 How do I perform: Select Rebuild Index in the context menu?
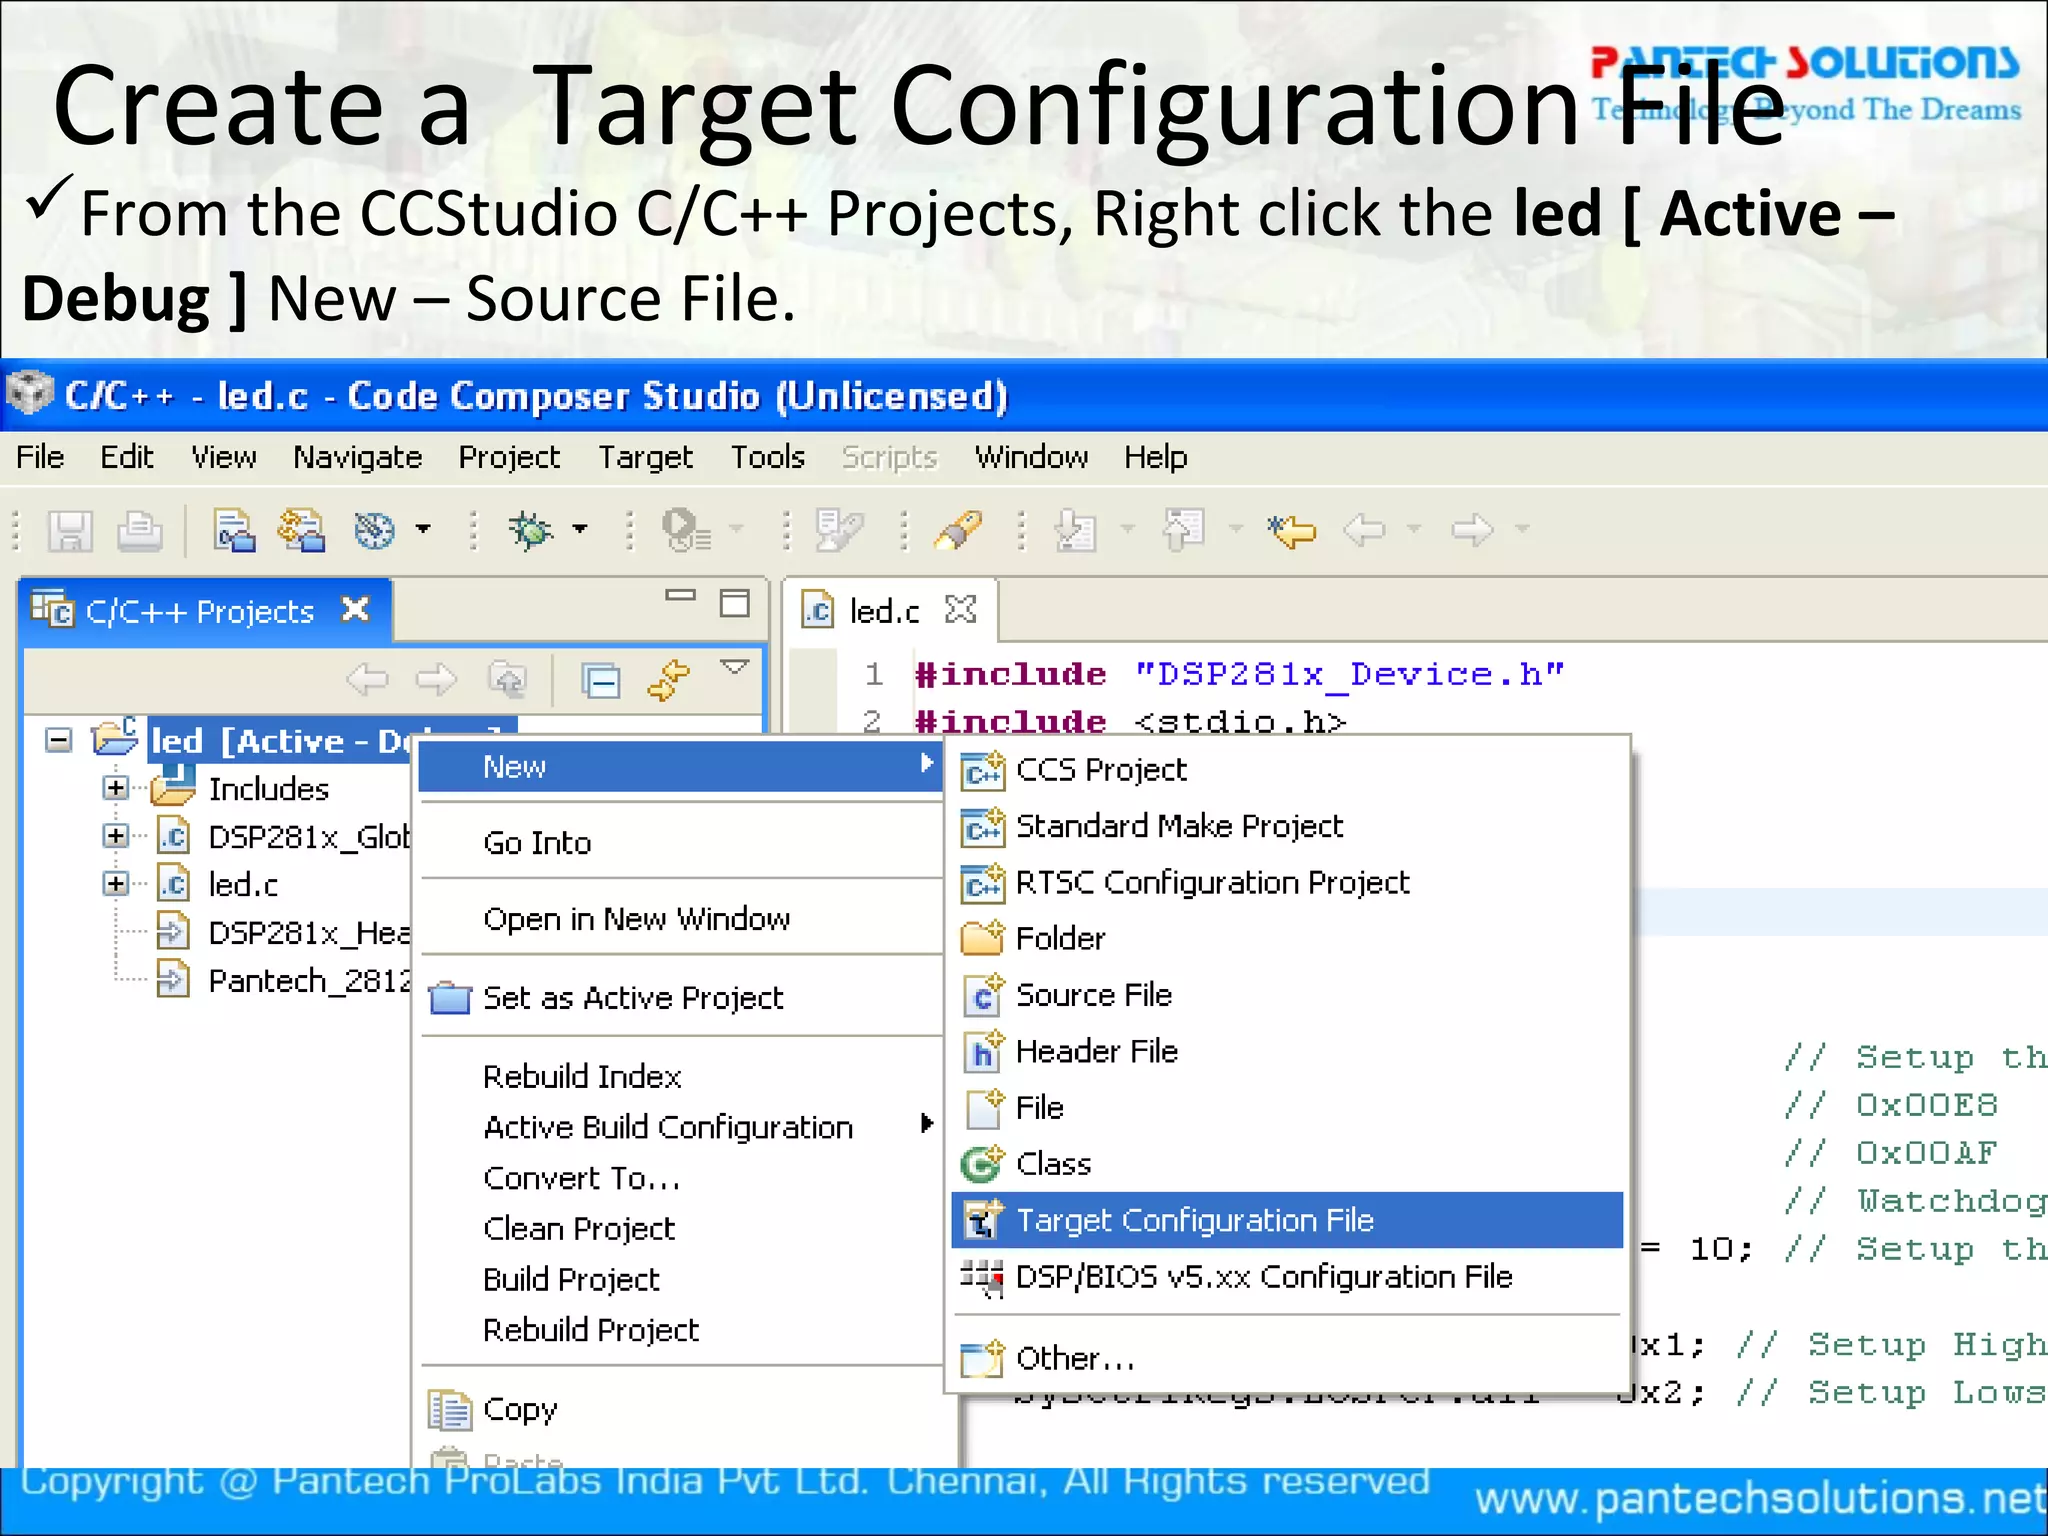click(x=680, y=1076)
